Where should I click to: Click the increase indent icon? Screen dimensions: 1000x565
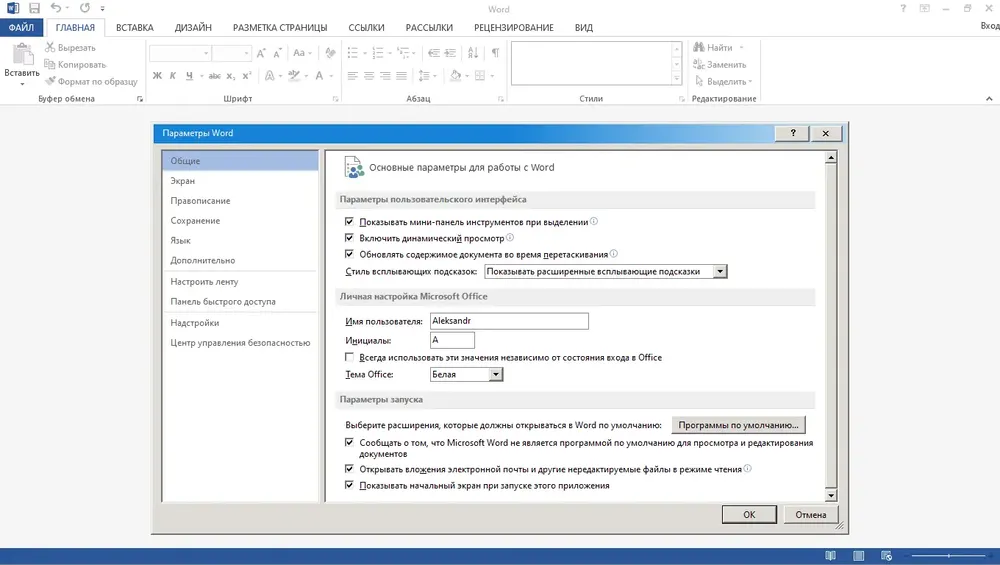pyautogui.click(x=450, y=53)
